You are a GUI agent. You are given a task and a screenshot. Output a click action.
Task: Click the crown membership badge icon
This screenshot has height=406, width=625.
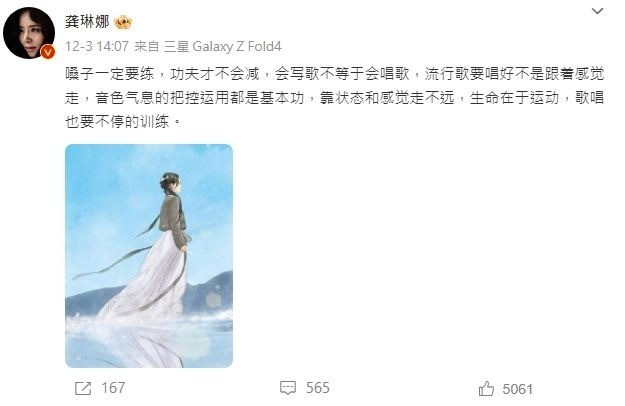[x=123, y=22]
